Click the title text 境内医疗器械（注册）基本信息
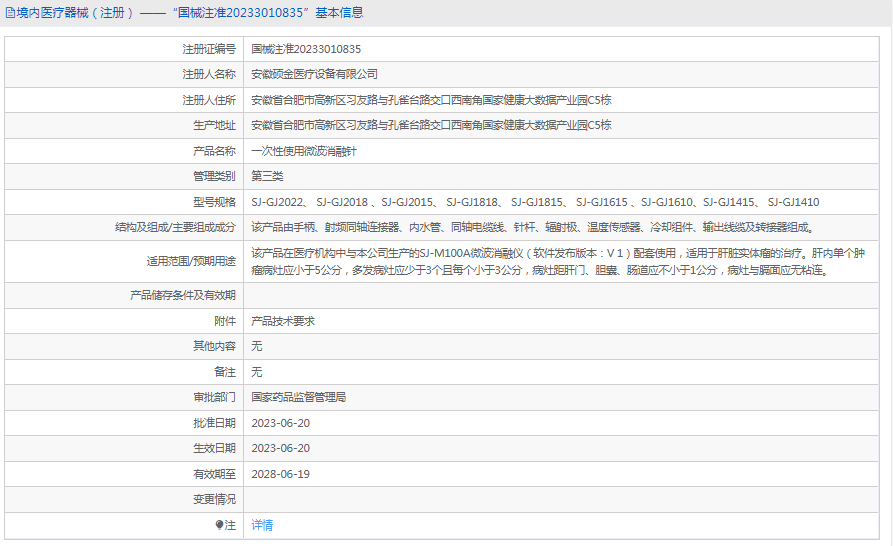Viewport: 893px width, 546px height. (190, 13)
